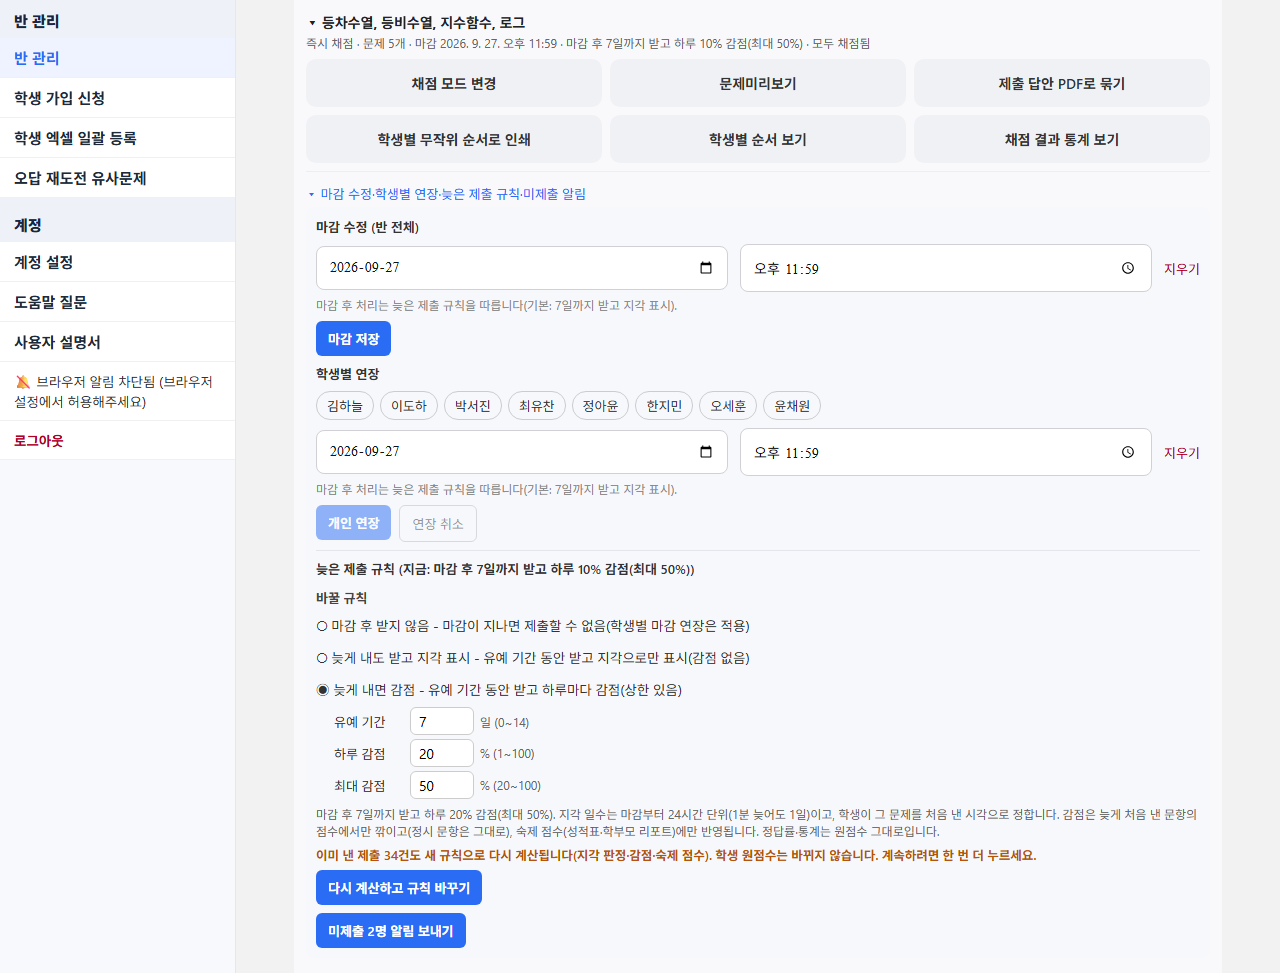Collapse the '등차수열, 등비수열' assignment section
Image resolution: width=1280 pixels, height=973 pixels.
312,23
